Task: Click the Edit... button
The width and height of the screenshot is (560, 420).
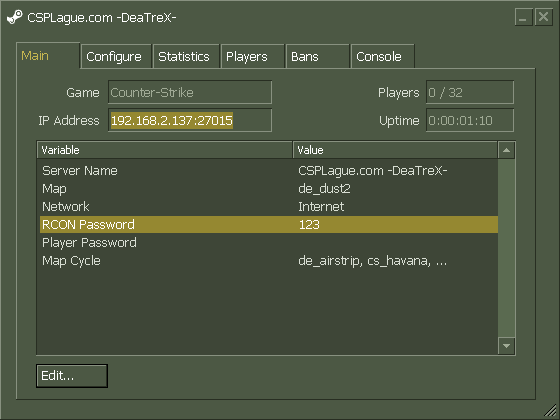Action: (x=72, y=376)
